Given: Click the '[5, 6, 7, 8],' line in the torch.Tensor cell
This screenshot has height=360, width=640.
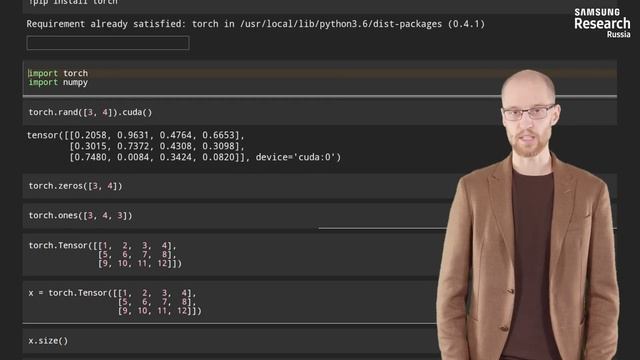Looking at the screenshot, I should (137, 255).
